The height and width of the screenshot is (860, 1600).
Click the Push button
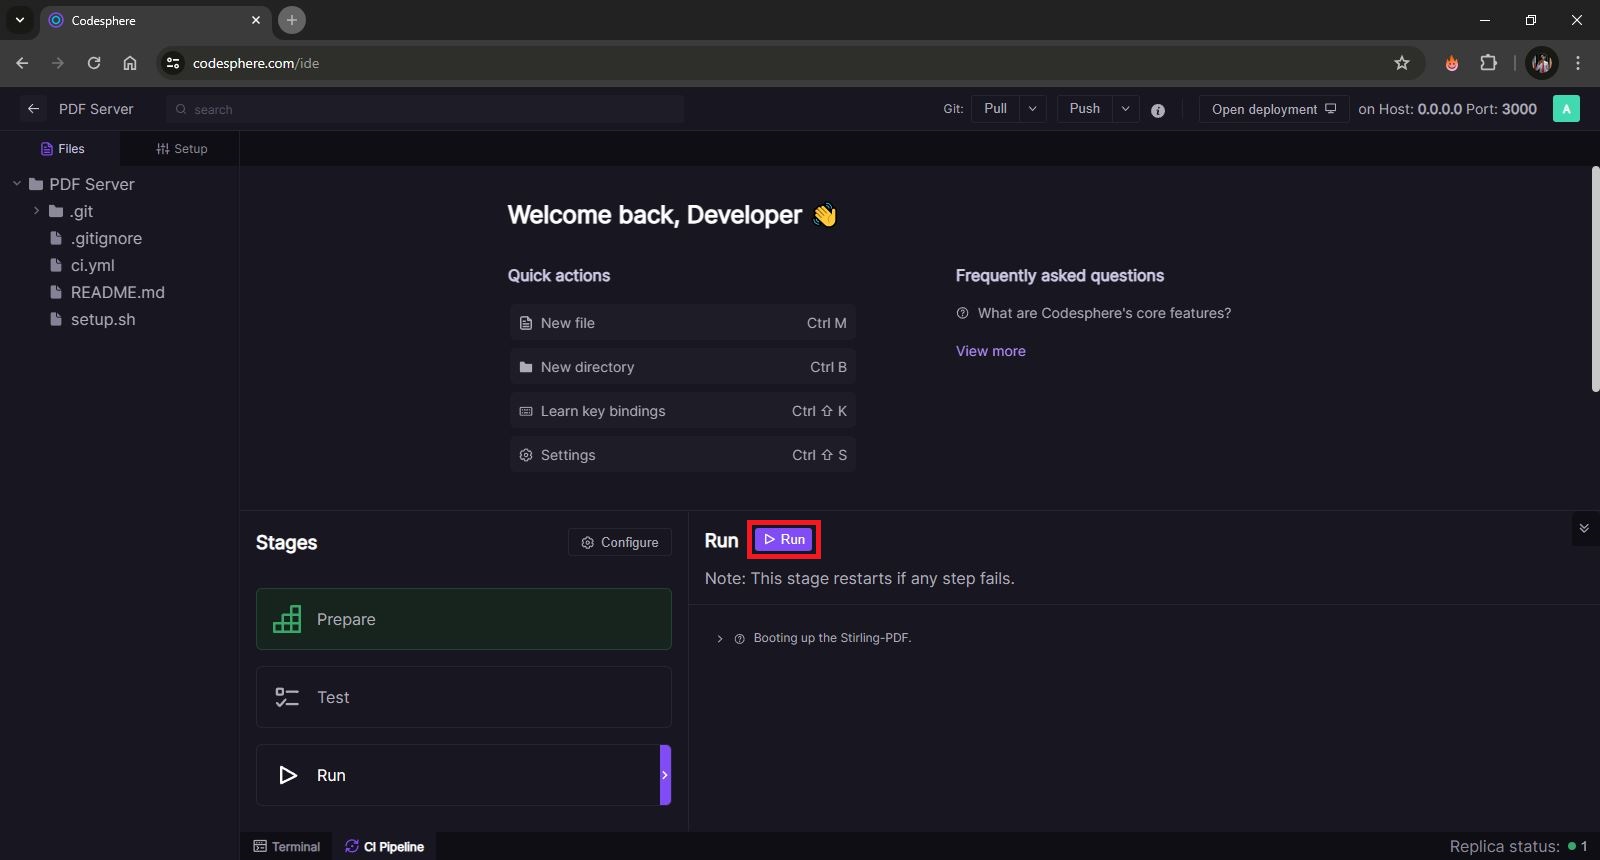[1085, 109]
